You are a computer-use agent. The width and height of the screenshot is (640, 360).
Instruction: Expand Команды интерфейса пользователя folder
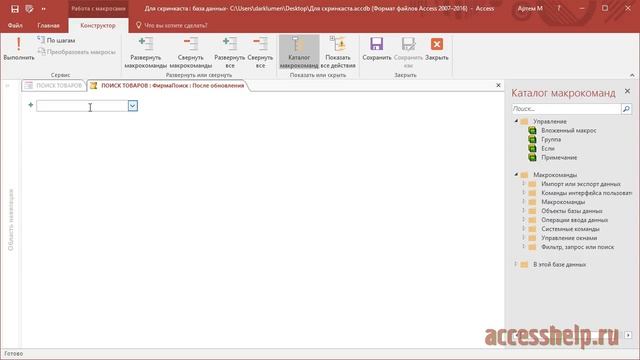tap(524, 193)
